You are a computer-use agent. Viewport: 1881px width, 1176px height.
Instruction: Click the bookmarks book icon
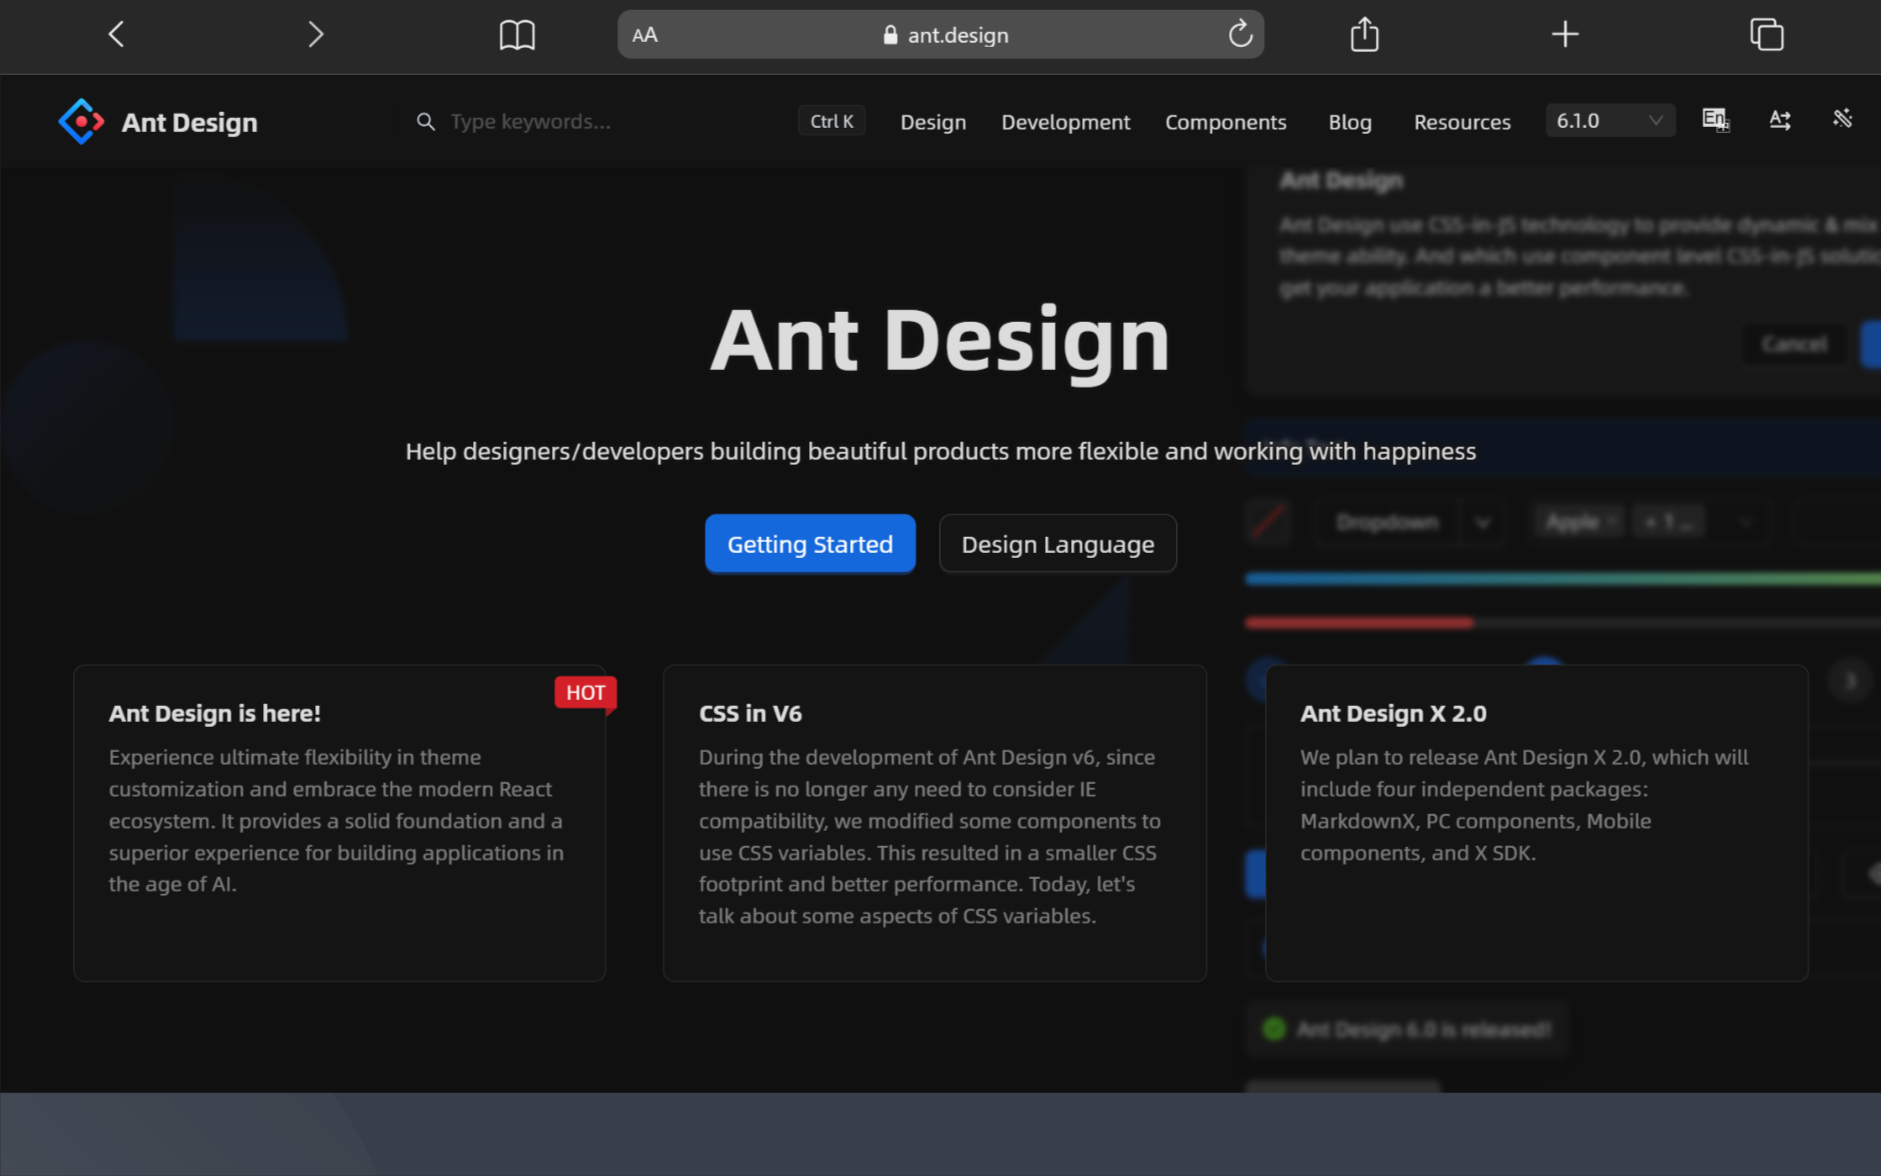(x=517, y=34)
